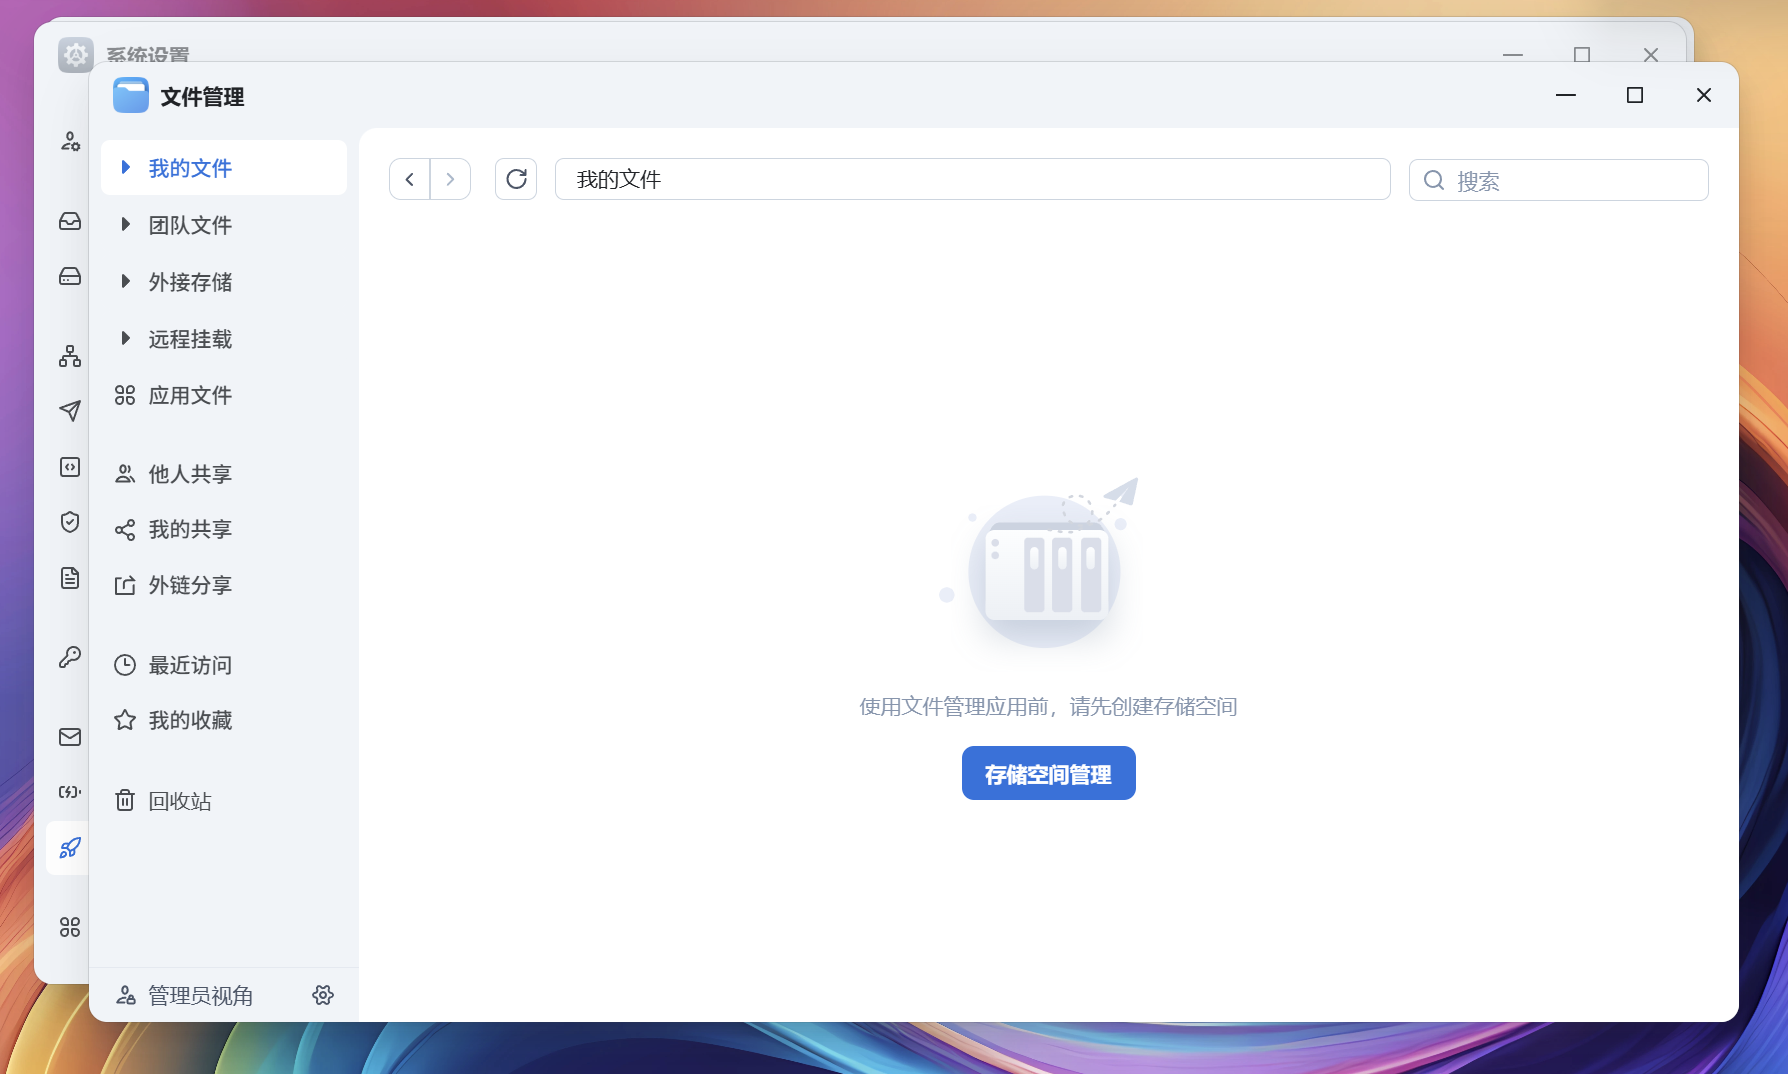
Task: Open the settings gear beside 管理员视角
Action: pyautogui.click(x=323, y=995)
